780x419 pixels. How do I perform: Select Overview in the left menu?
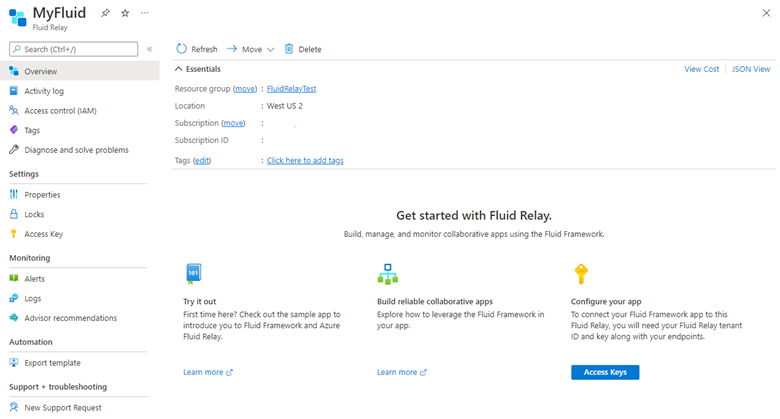click(x=80, y=71)
